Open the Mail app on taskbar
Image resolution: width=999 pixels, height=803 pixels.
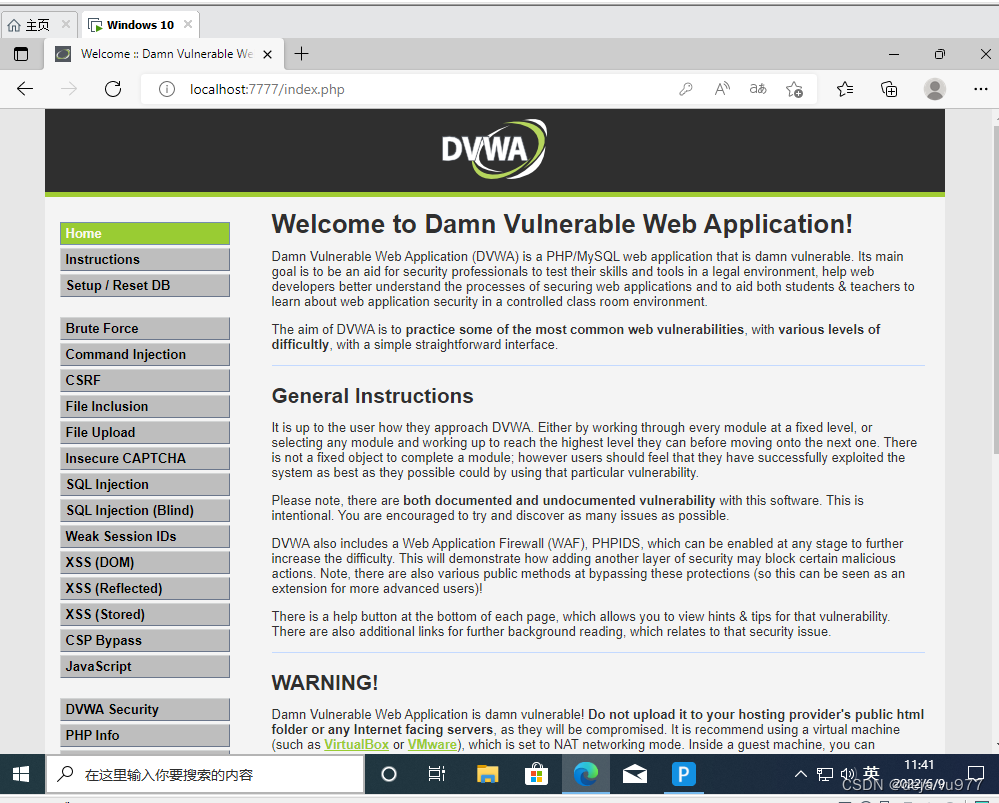[x=635, y=774]
